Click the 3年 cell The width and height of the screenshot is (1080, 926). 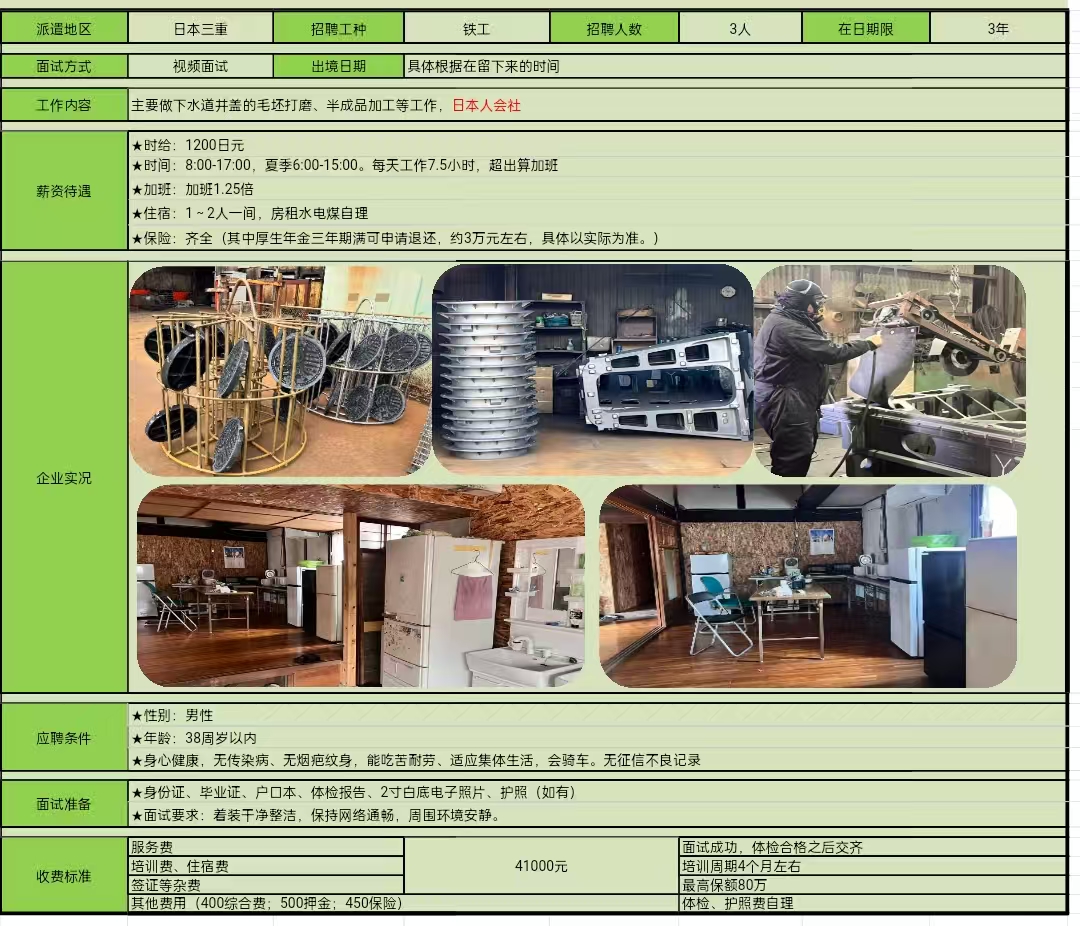pos(998,29)
